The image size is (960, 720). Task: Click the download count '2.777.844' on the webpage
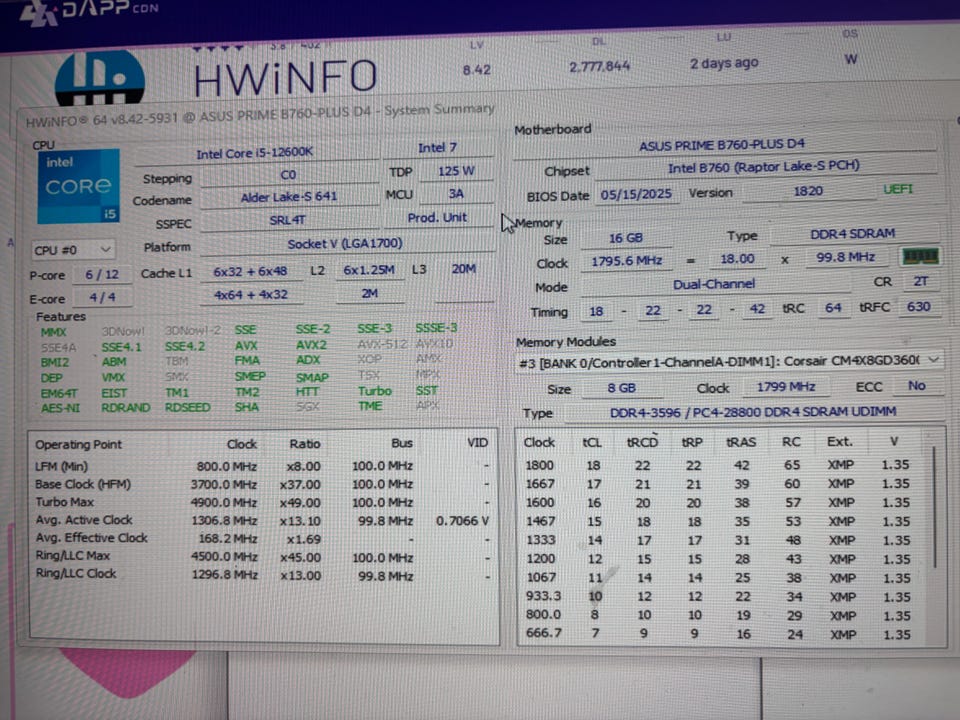coord(599,66)
